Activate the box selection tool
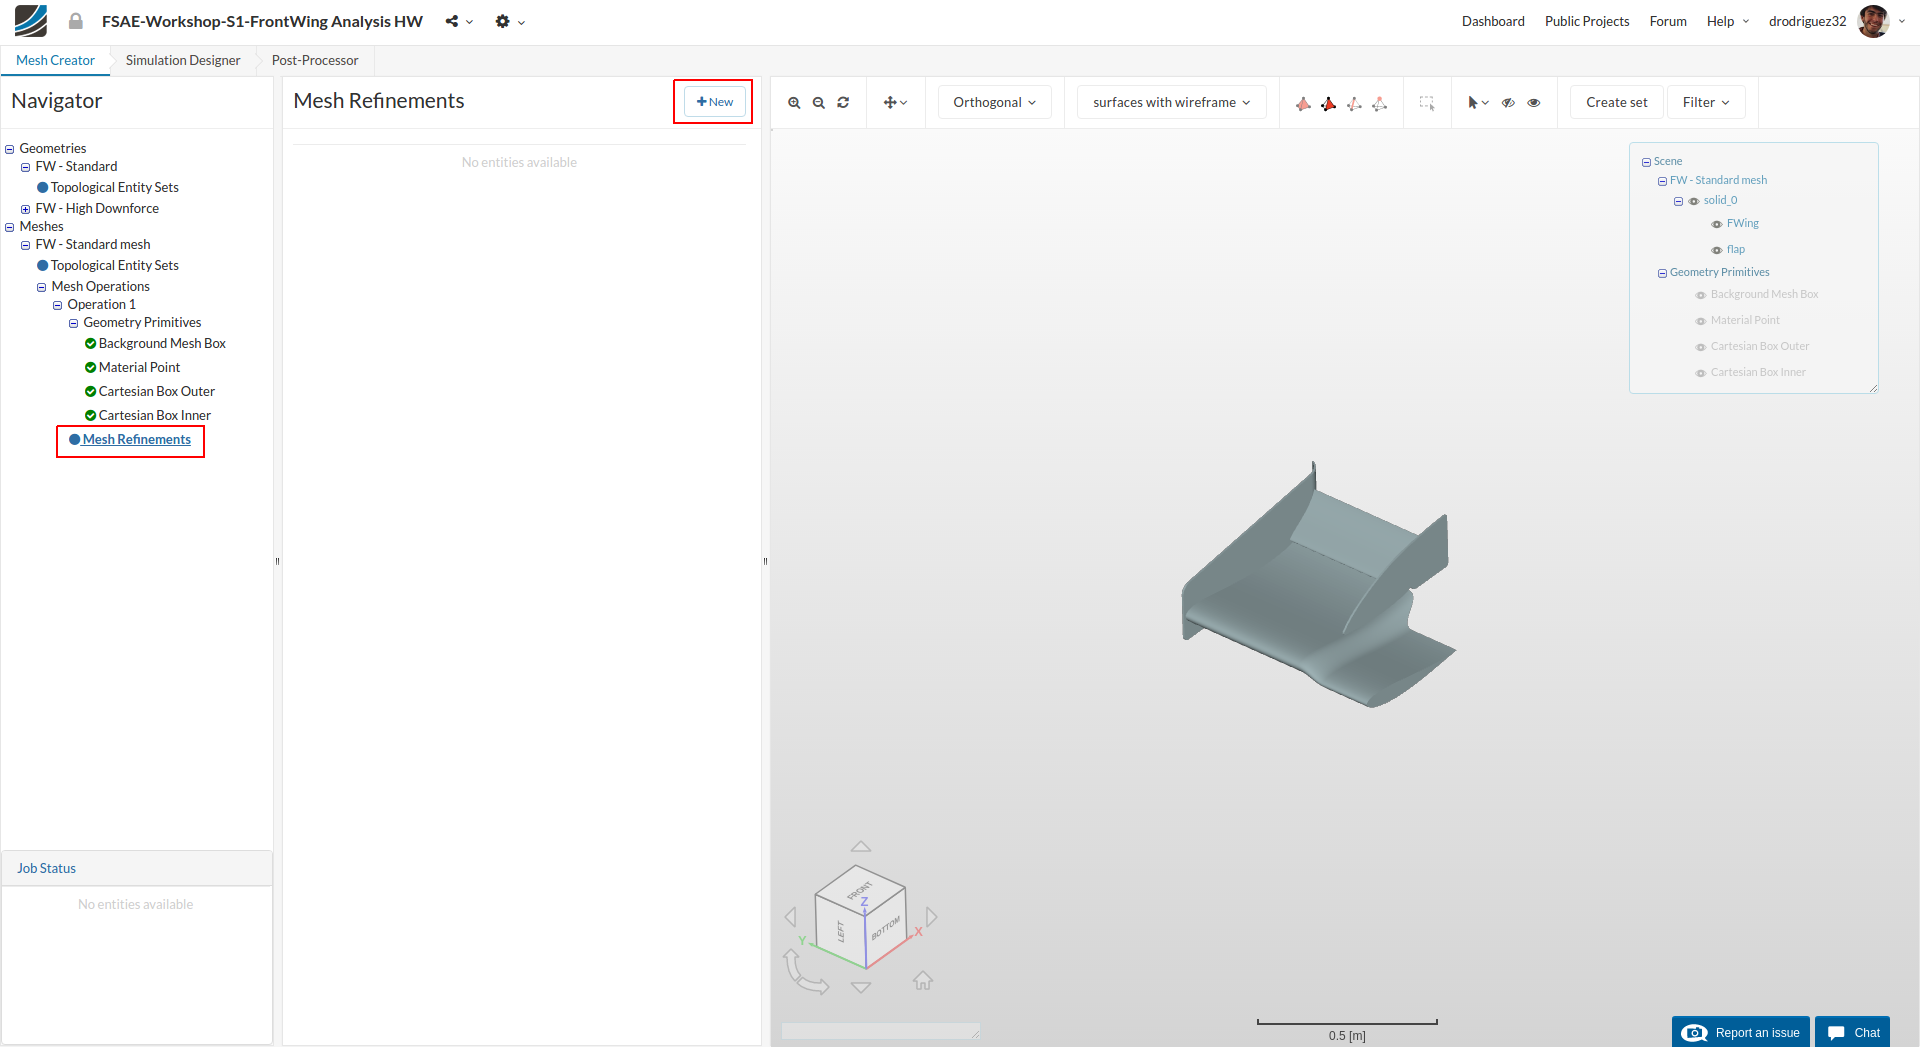Screen dimensions: 1920x1047 pyautogui.click(x=1427, y=103)
